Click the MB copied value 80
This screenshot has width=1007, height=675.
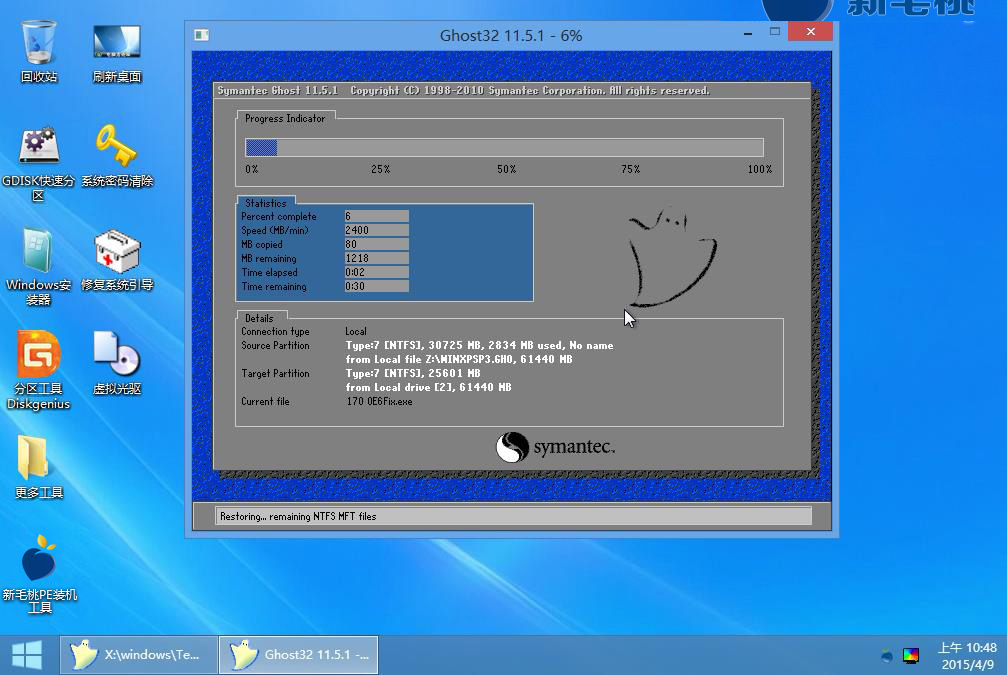(376, 245)
